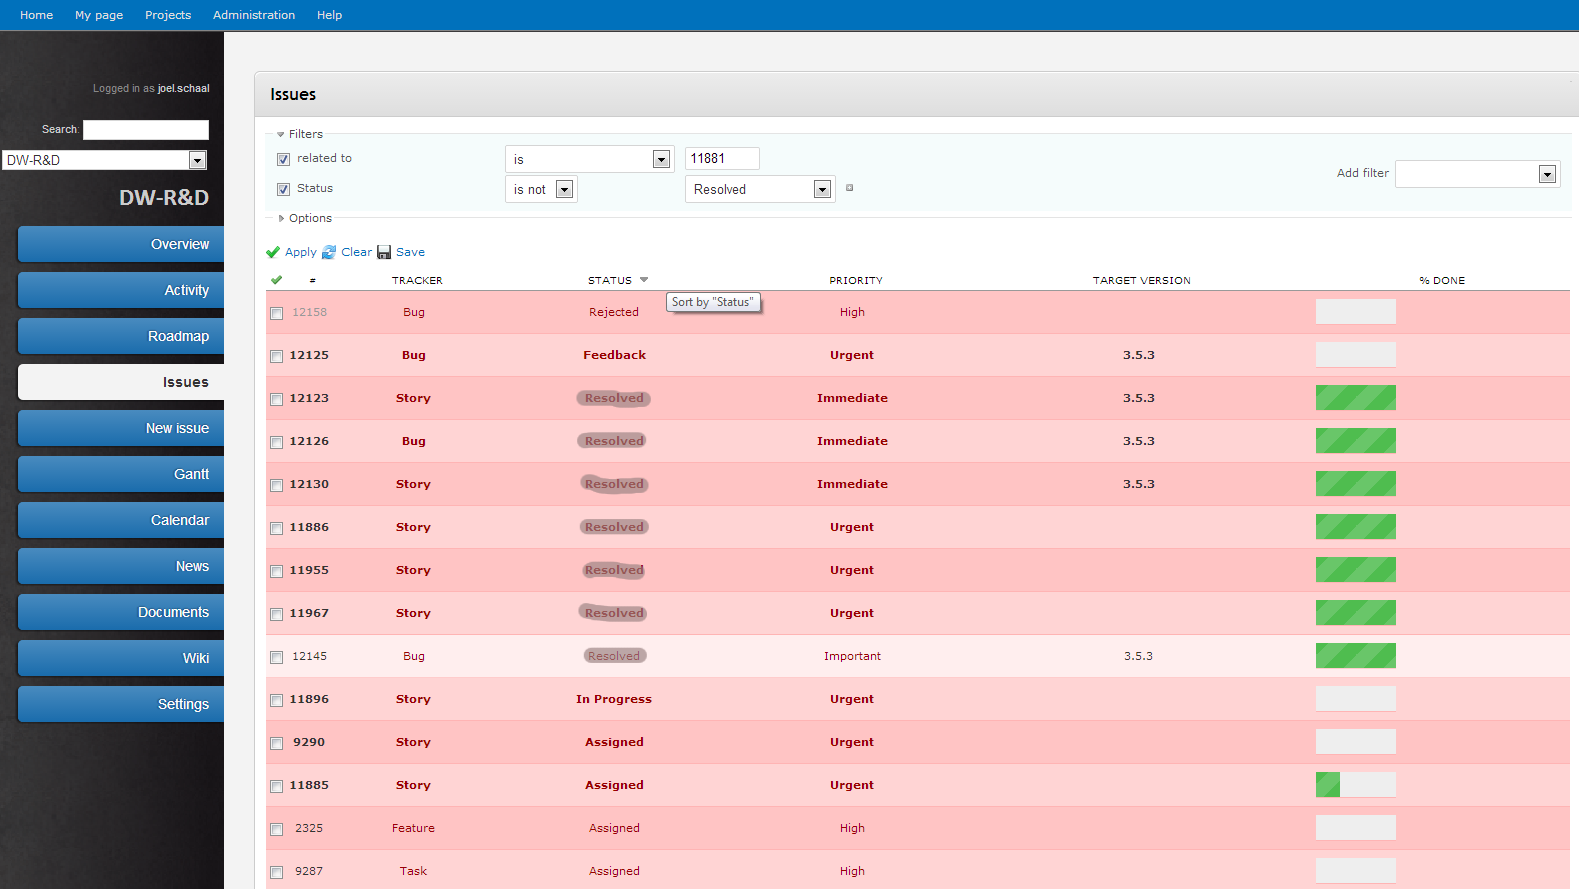Image resolution: width=1579 pixels, height=889 pixels.
Task: Switch to the Activity sidebar tab
Action: (x=121, y=290)
